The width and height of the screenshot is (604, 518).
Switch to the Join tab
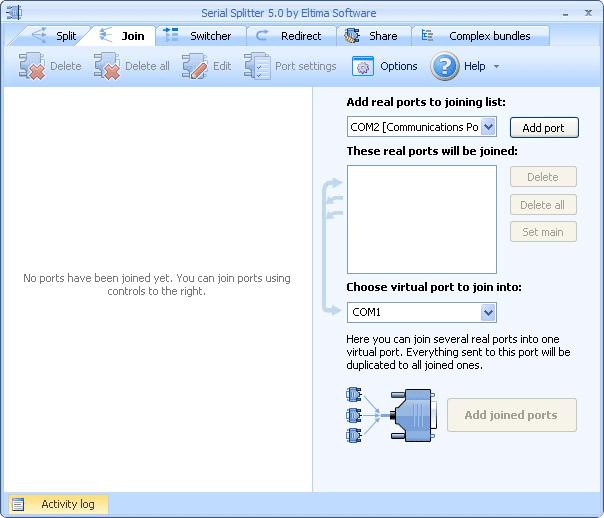tap(121, 36)
